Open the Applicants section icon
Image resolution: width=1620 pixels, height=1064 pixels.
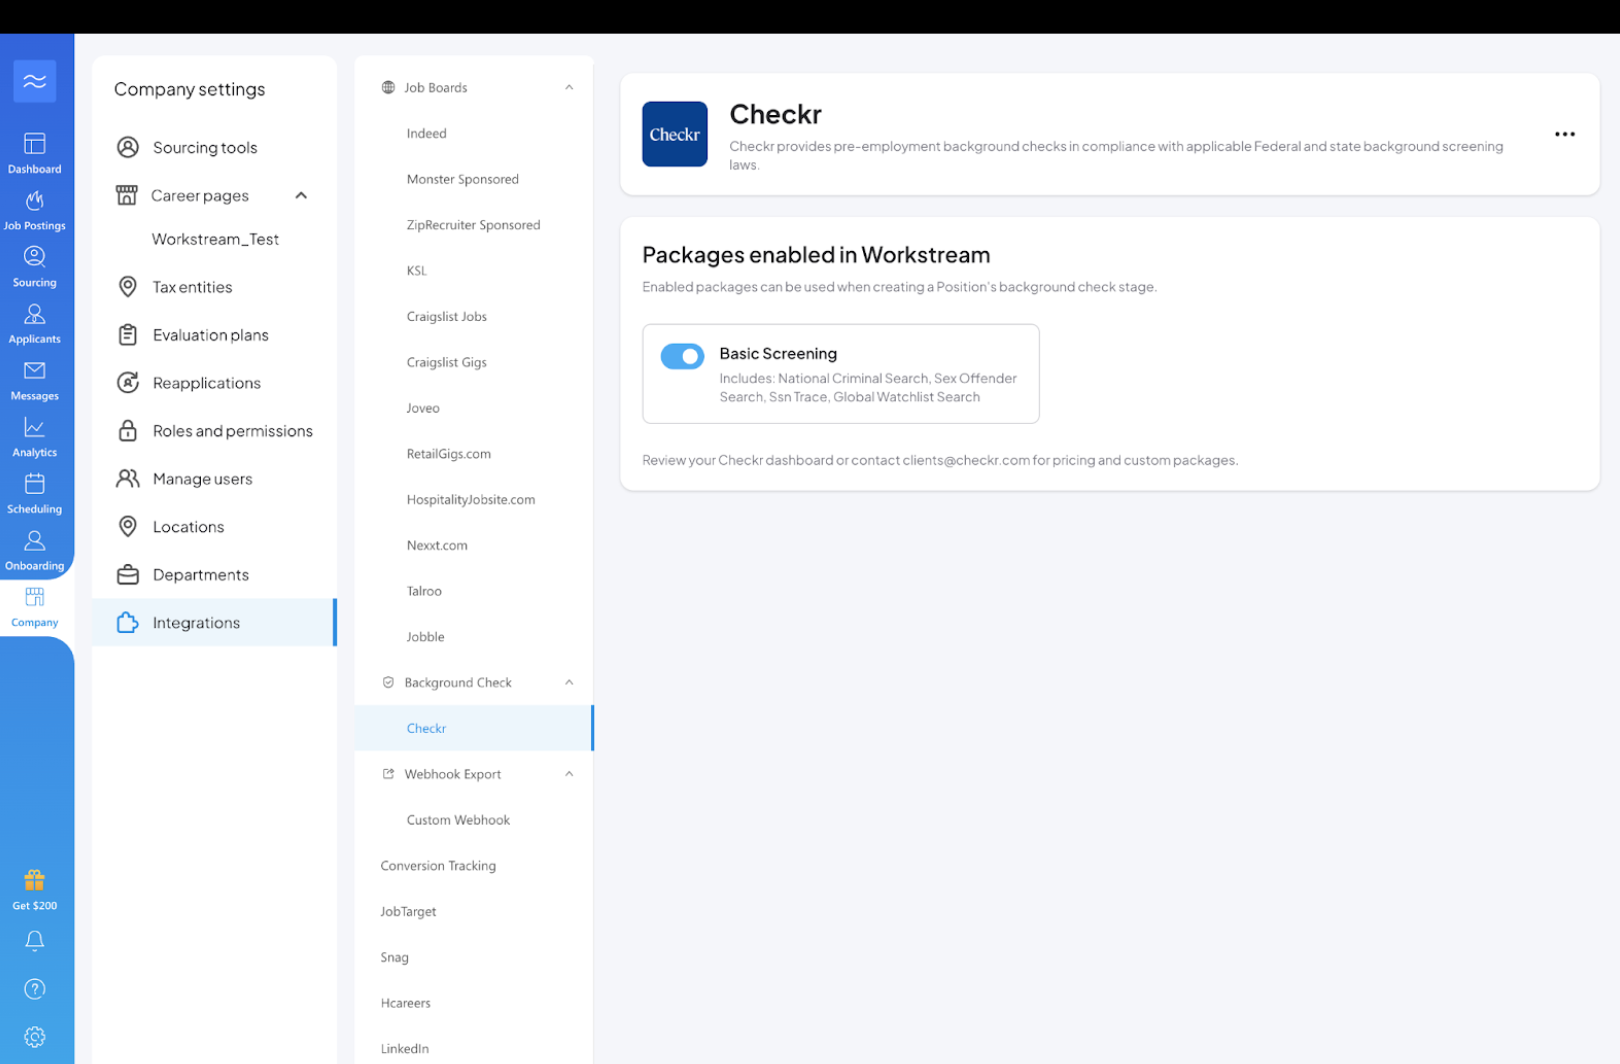(x=35, y=314)
